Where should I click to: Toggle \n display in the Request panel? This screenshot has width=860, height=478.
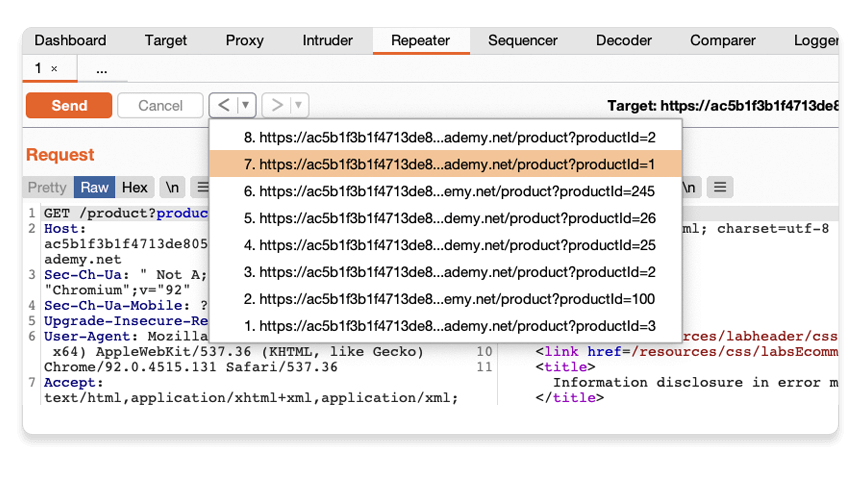point(173,187)
